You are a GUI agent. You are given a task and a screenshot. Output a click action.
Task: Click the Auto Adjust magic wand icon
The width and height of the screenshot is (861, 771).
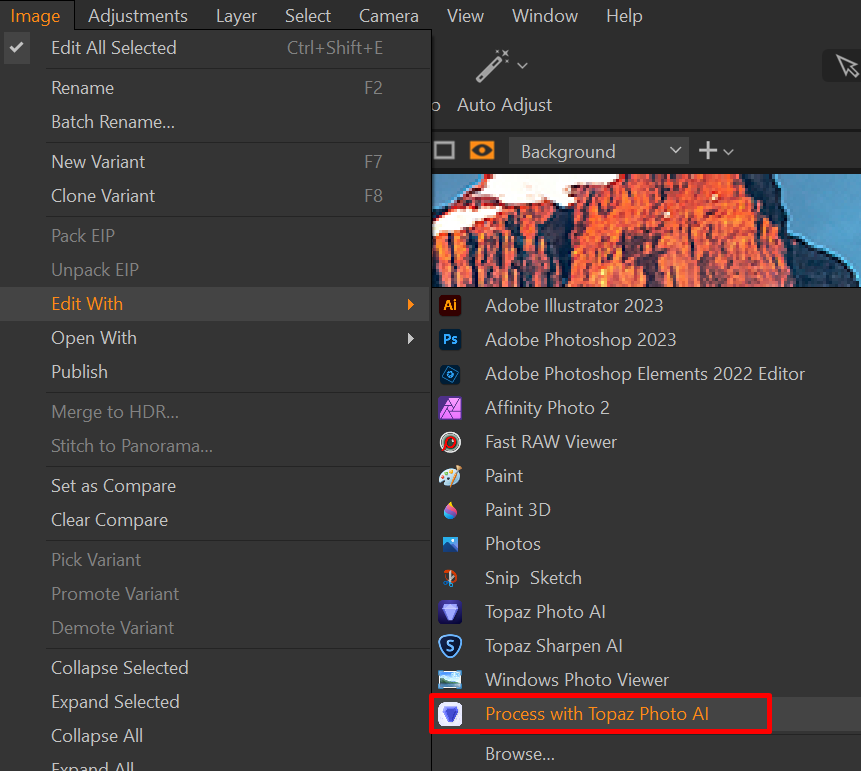[493, 66]
